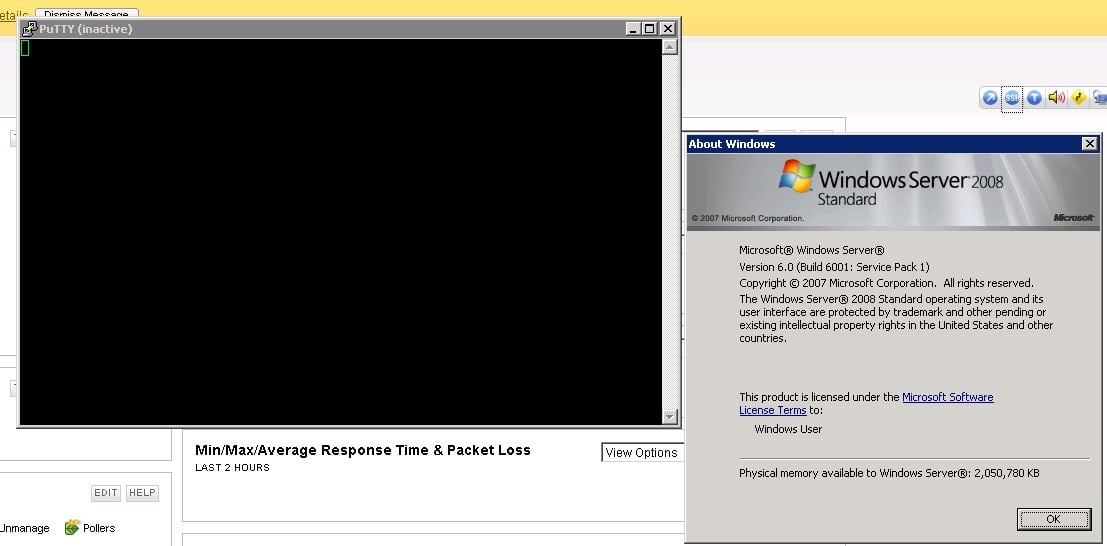Launch the SSH session icon
1107x546 pixels.
(x=1012, y=98)
